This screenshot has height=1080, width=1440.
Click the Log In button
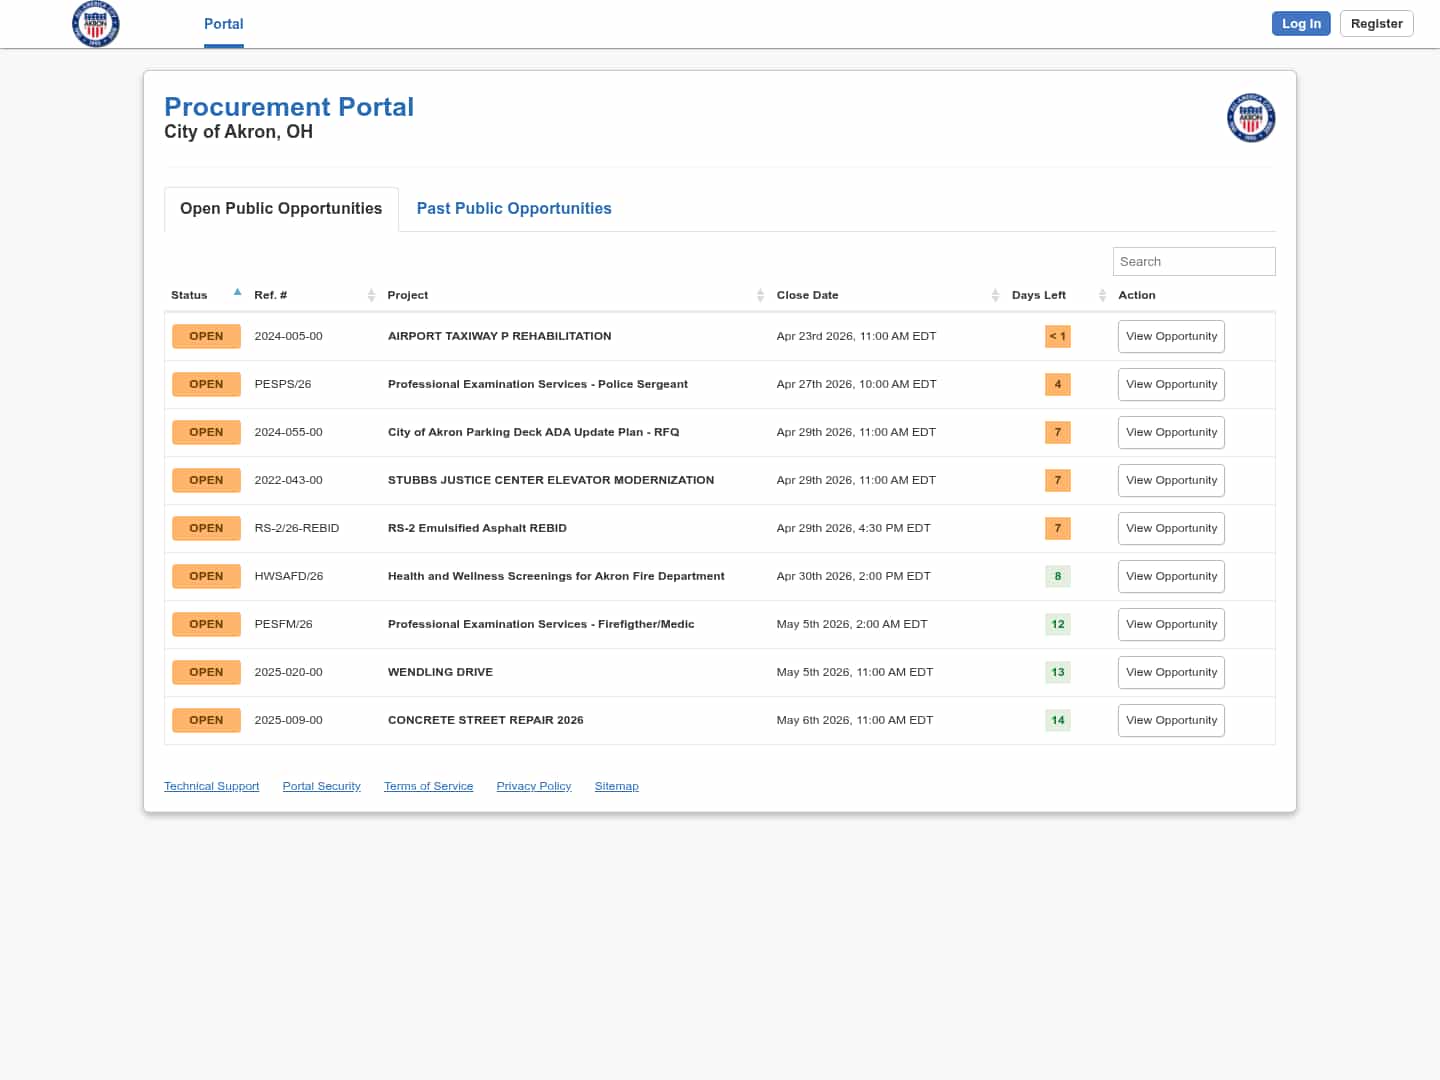1300,24
